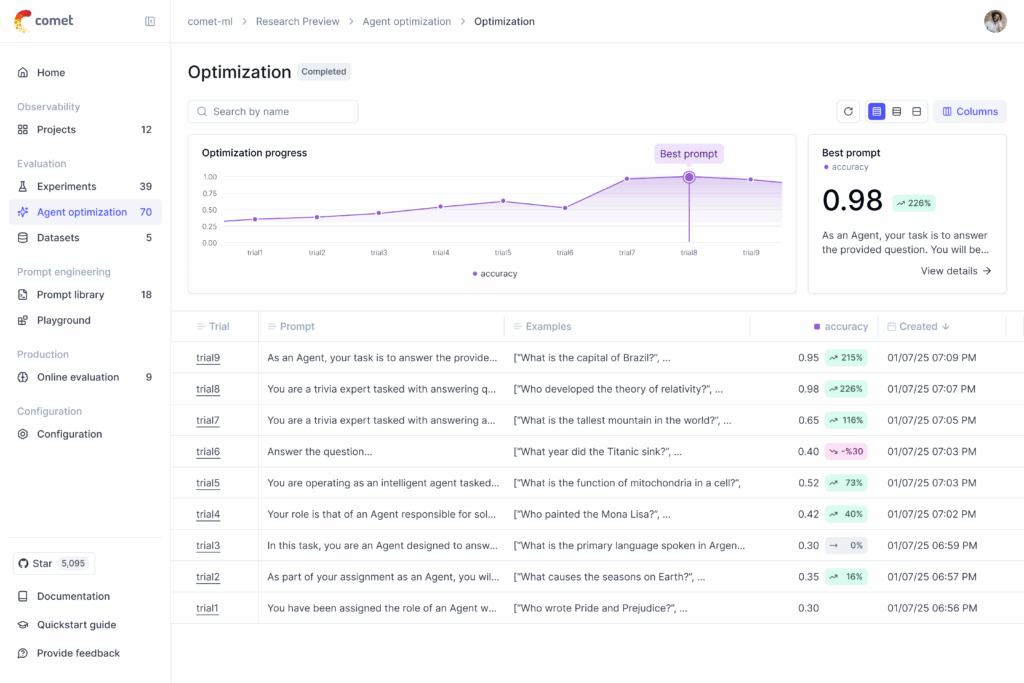This screenshot has width=1024, height=683.
Task: Open the user profile avatar
Action: coord(994,21)
